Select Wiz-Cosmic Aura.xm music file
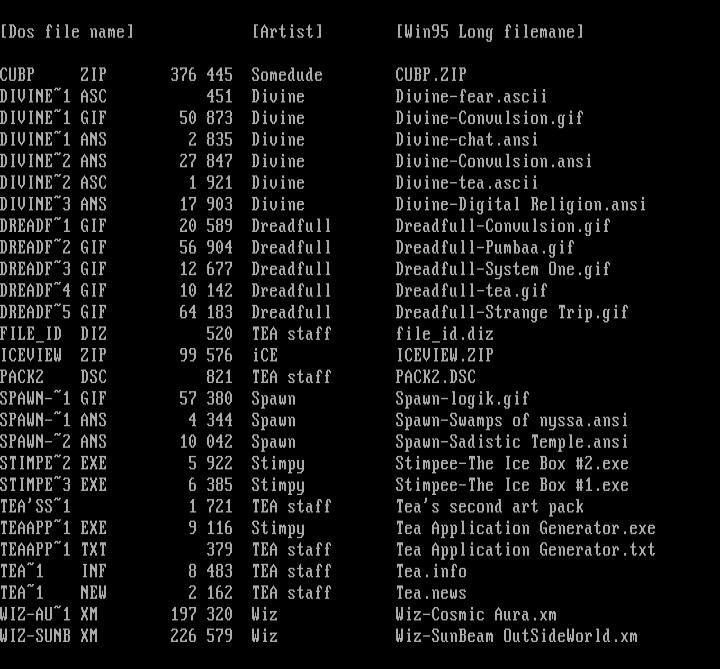720x669 pixels. tap(475, 615)
